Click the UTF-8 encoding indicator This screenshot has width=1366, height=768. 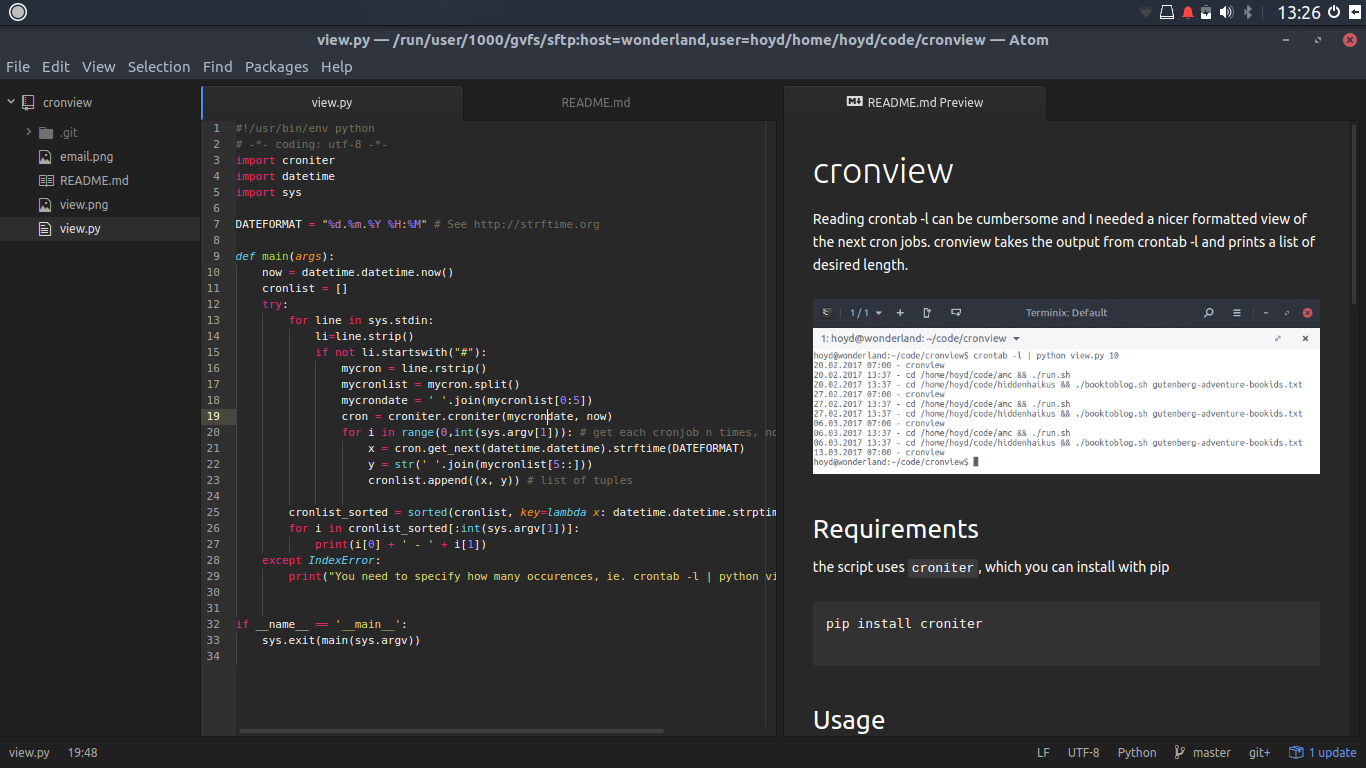(1083, 752)
